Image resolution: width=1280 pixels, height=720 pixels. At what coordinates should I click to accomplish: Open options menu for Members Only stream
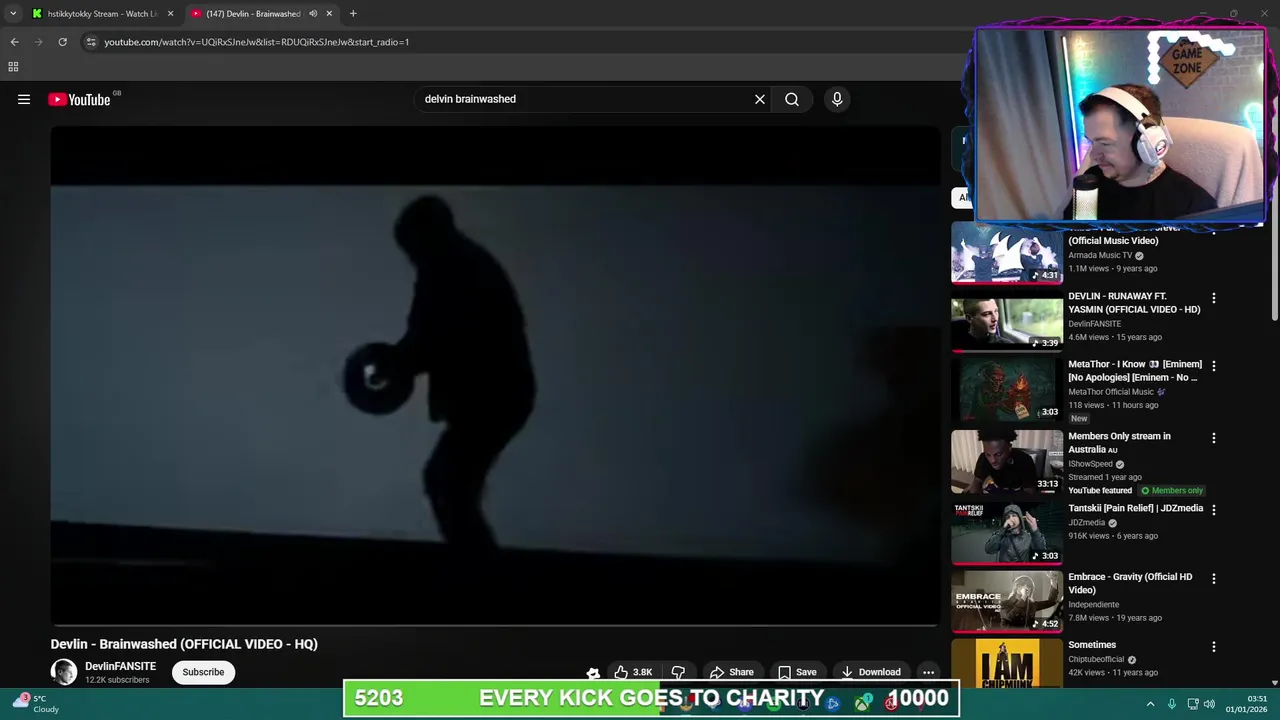click(1214, 438)
